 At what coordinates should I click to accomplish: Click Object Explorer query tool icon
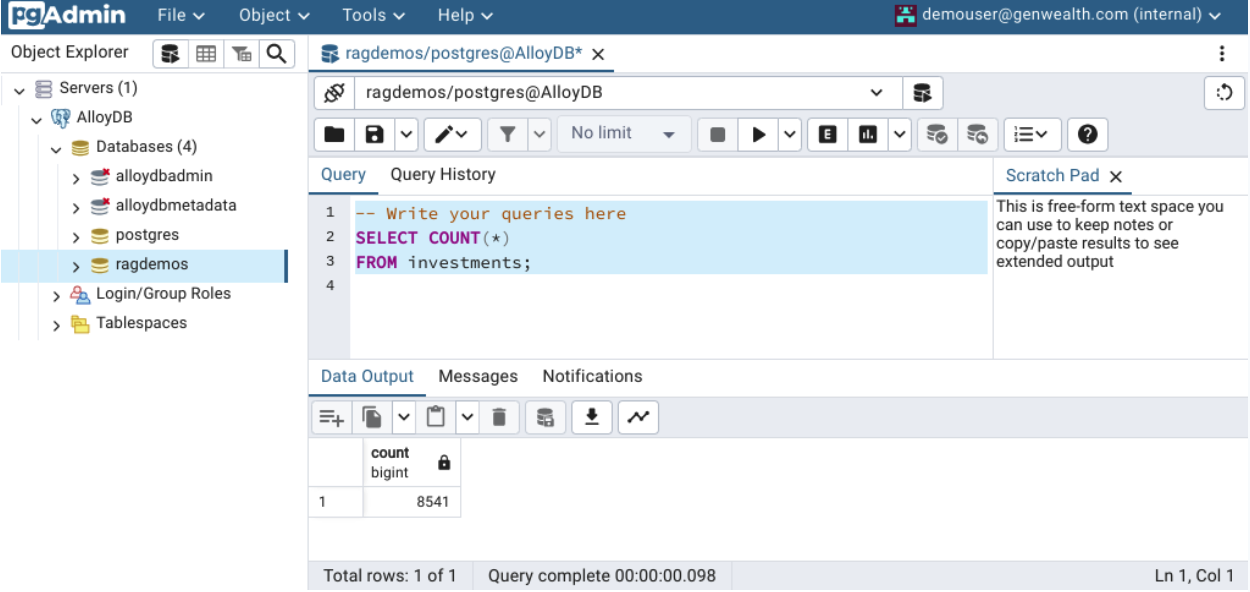pos(171,53)
